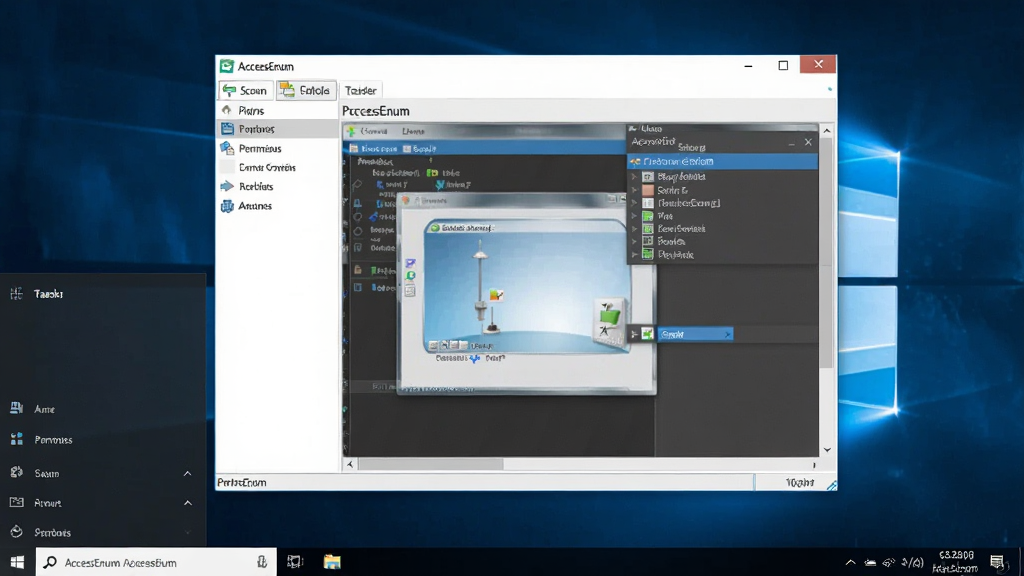The width and height of the screenshot is (1024, 576).
Task: Click the salmon-colored square icon in dark panel
Action: click(648, 190)
